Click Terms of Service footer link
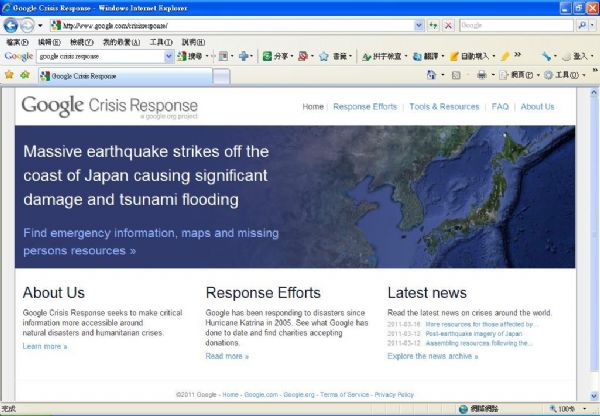600x416 pixels. coord(344,395)
